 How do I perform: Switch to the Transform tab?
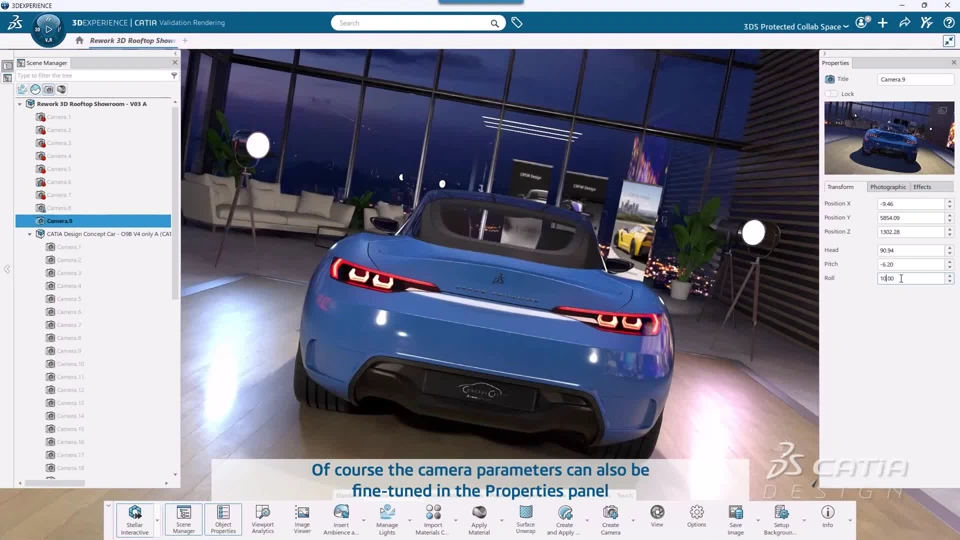(840, 187)
